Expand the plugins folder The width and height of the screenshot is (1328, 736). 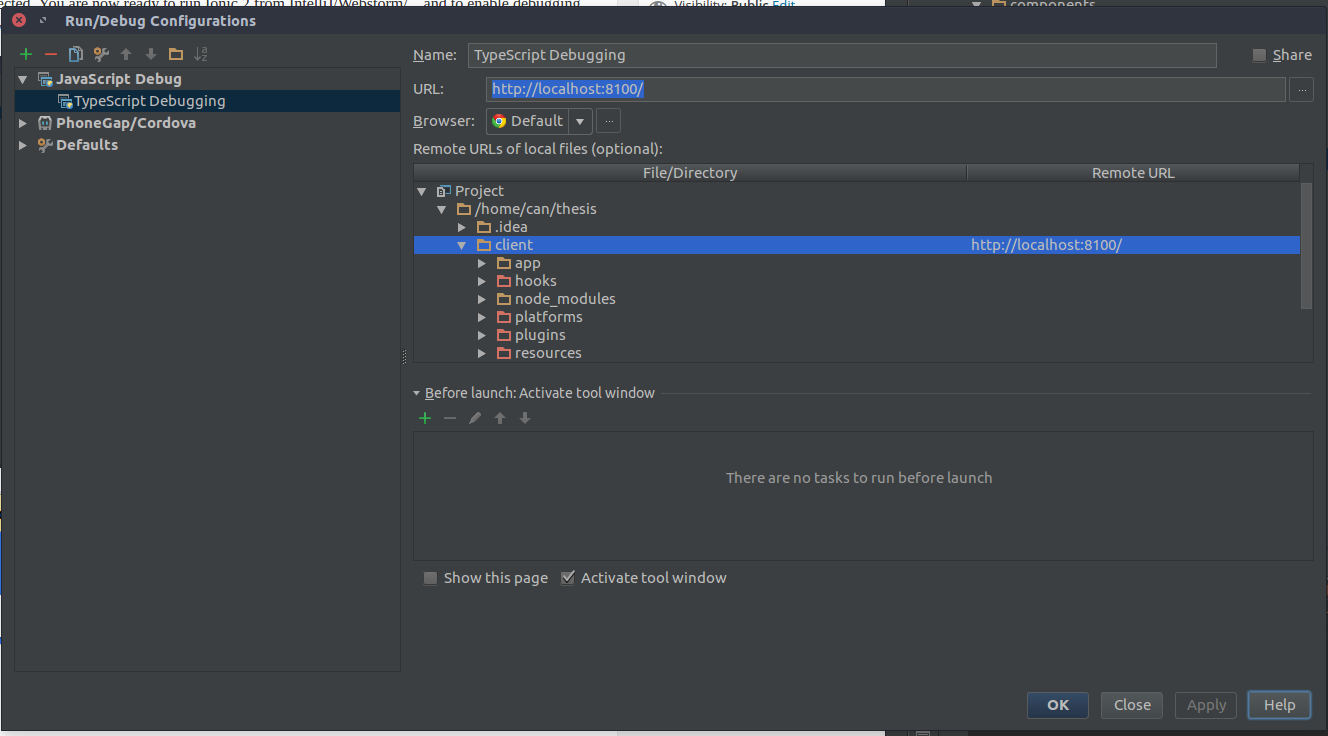[482, 335]
